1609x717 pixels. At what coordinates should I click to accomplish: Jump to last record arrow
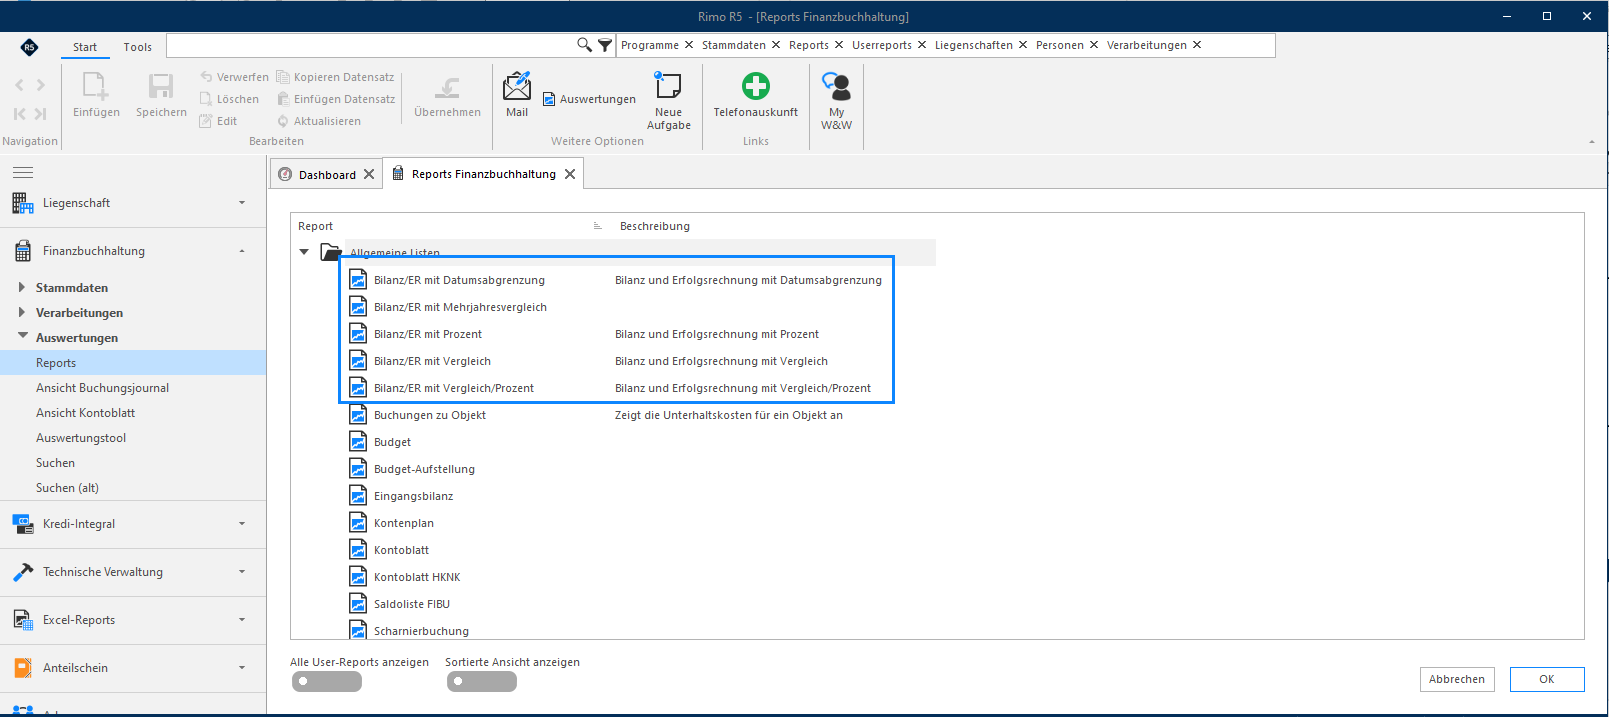[41, 114]
